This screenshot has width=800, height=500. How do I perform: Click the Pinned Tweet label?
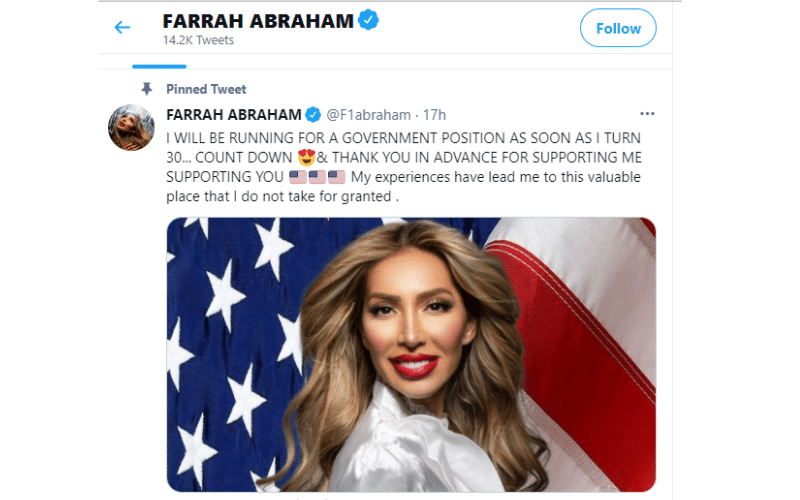coord(206,89)
